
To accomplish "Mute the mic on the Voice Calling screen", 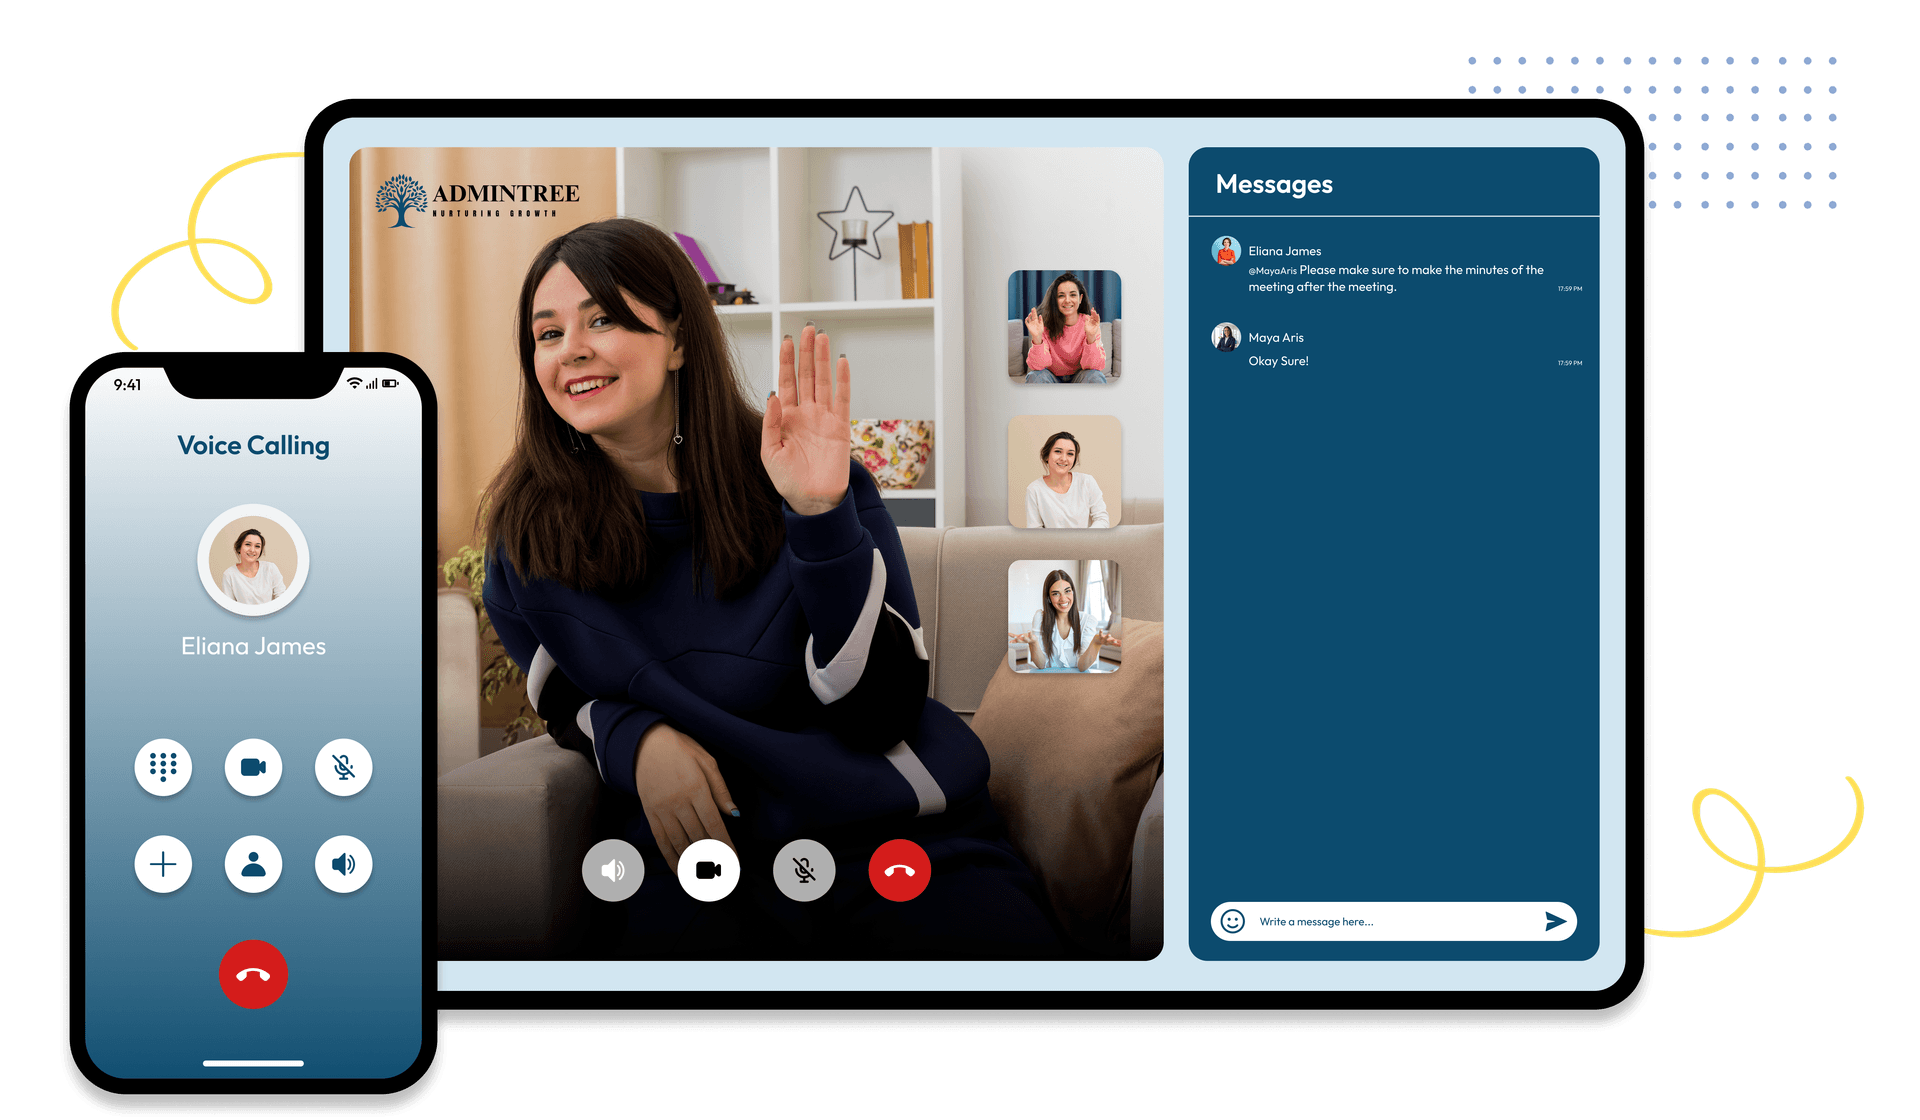I will tap(343, 767).
